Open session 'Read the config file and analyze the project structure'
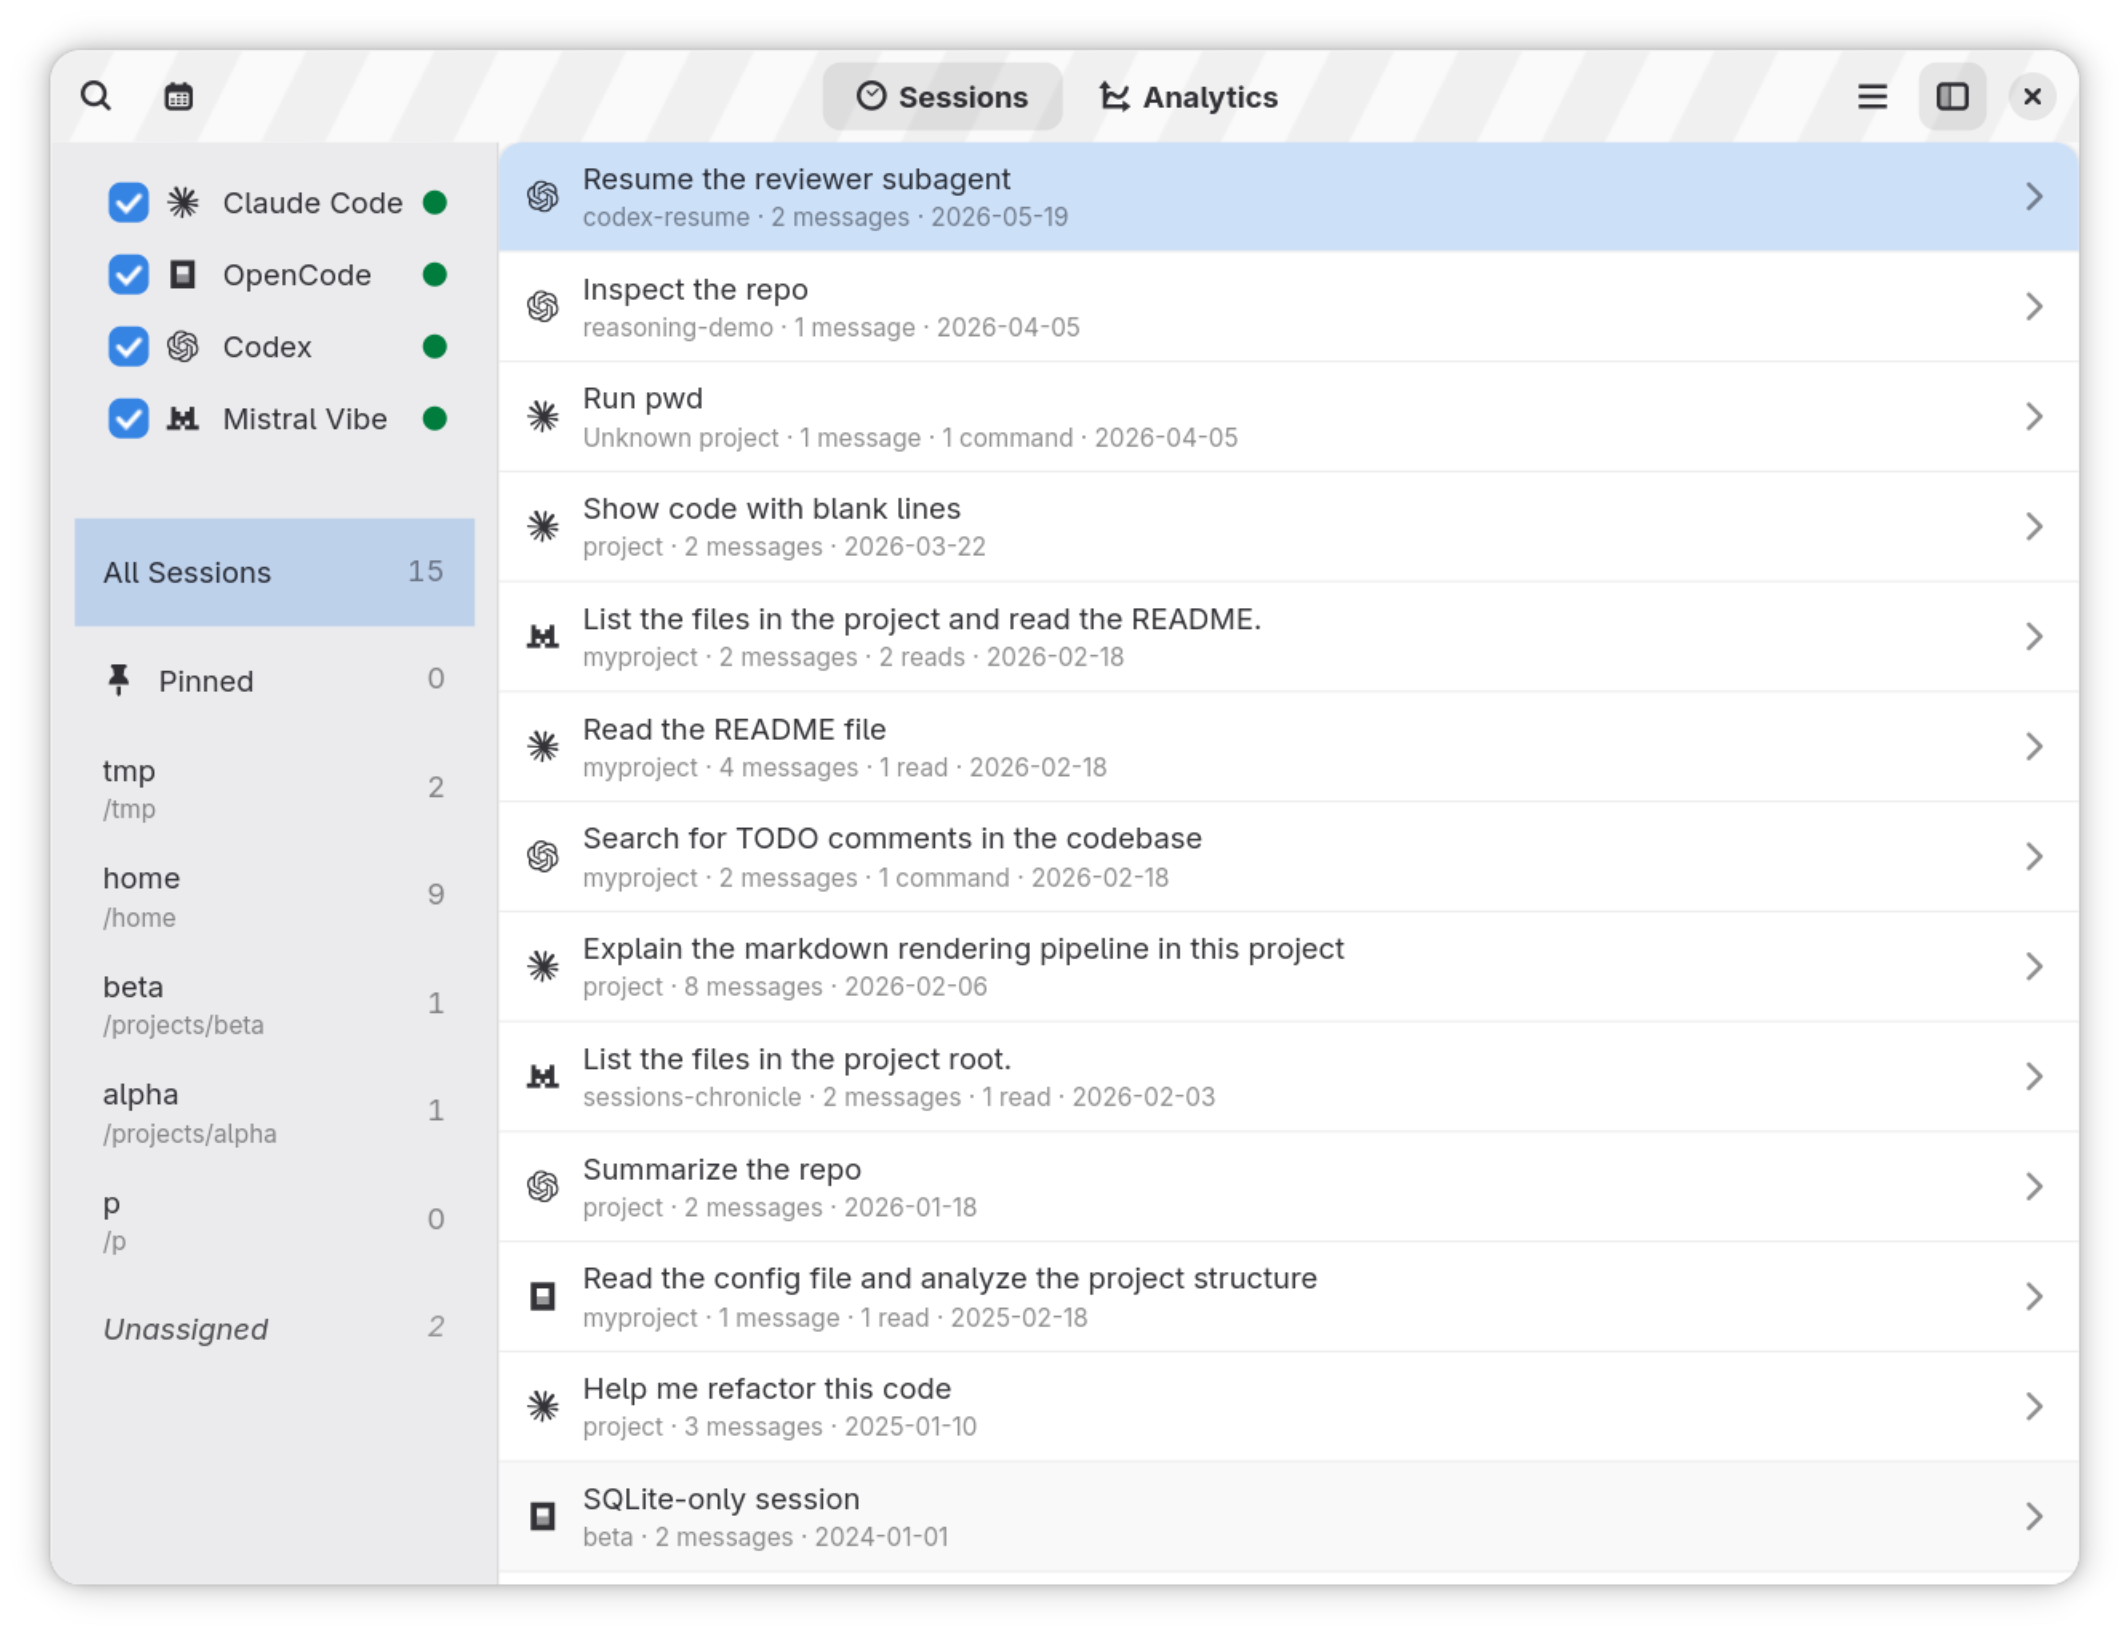 click(1288, 1297)
